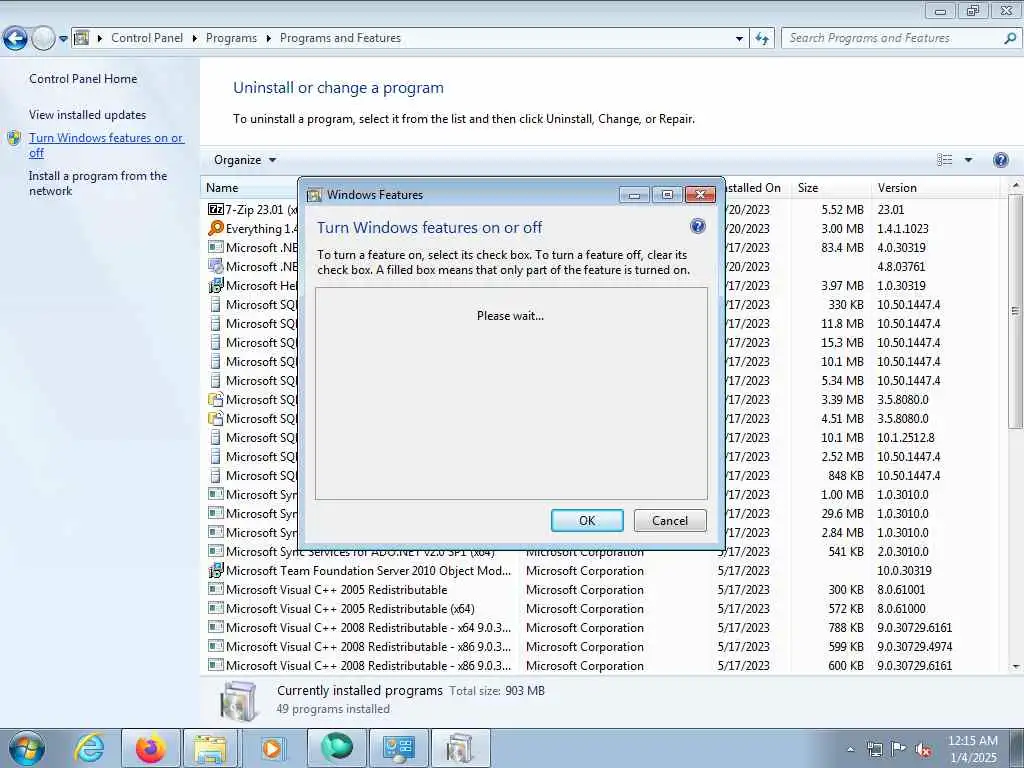Click OK in Windows Features dialog
Viewport: 1024px width, 768px height.
pos(587,520)
